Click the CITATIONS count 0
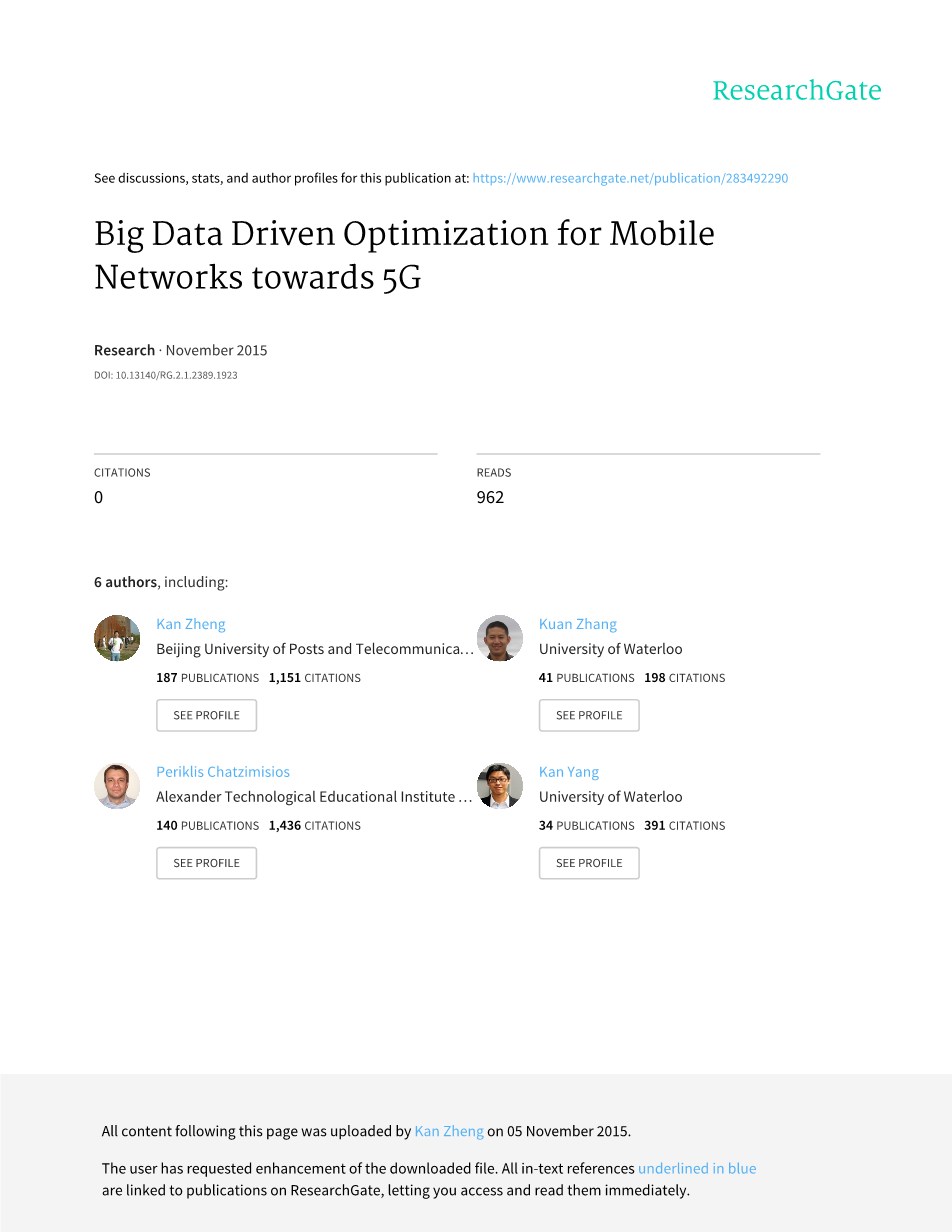This screenshot has height=1232, width=952. point(98,497)
